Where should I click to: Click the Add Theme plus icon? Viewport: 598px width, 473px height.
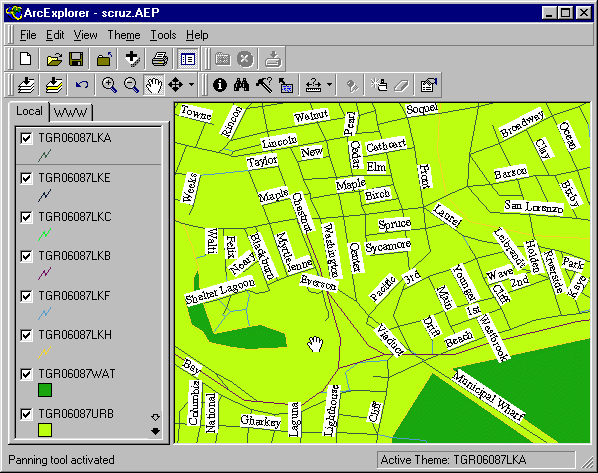pos(132,59)
